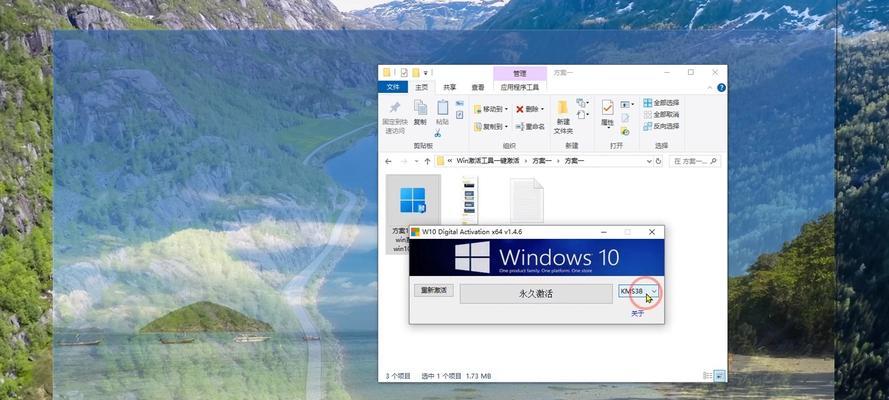
Task: Click the status text 选中 1 个项目 1.73 MB
Action: coord(456,376)
